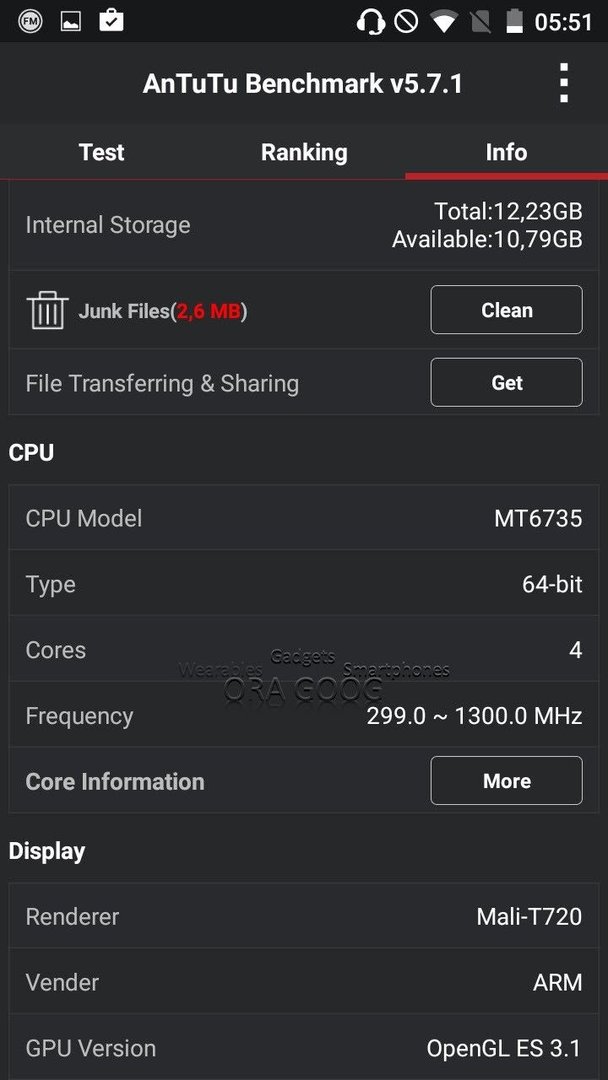Tap the do-not-disturb circle icon
The height and width of the screenshot is (1080, 608).
(x=406, y=21)
